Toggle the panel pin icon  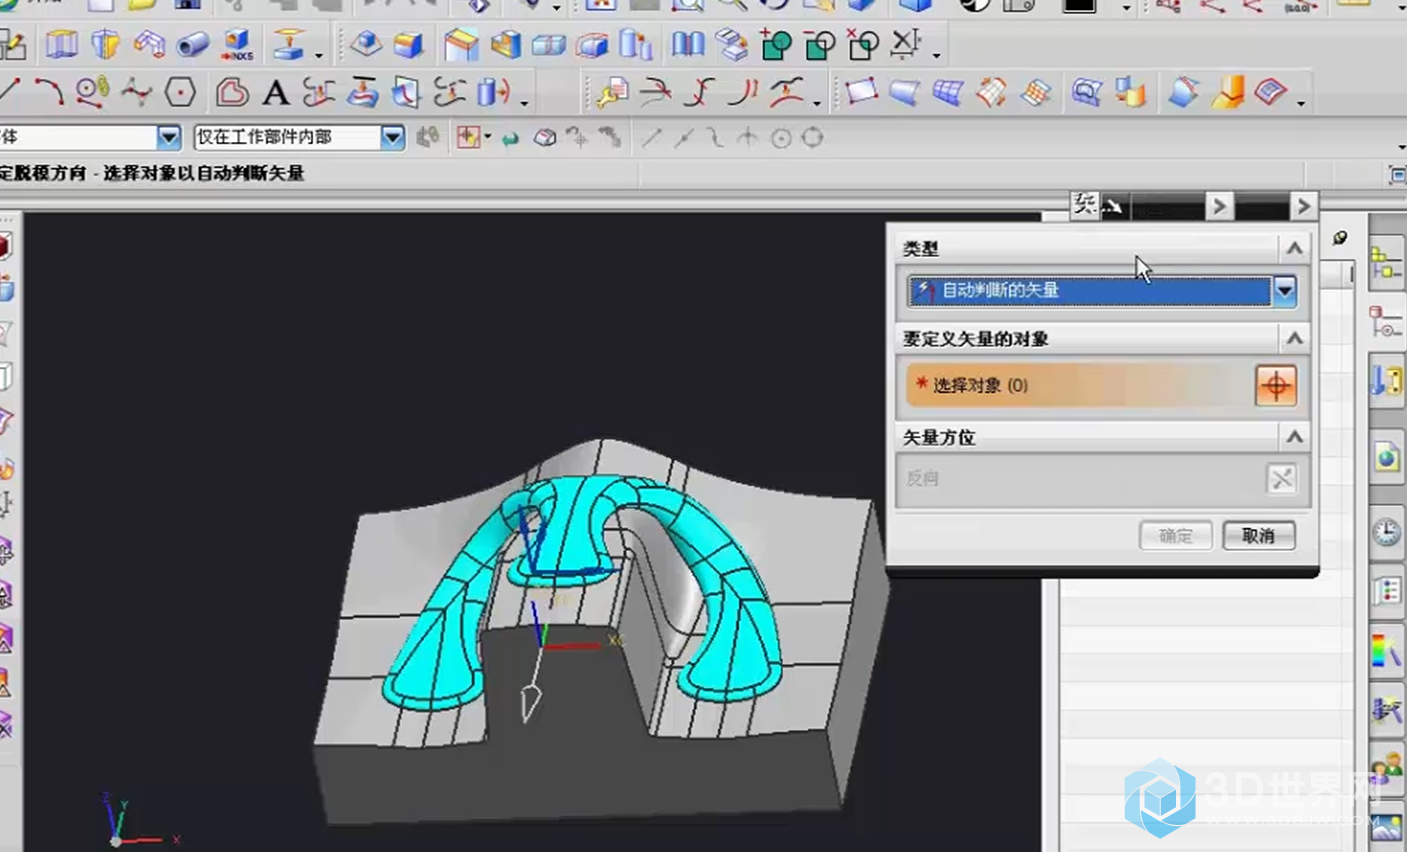click(x=1339, y=238)
